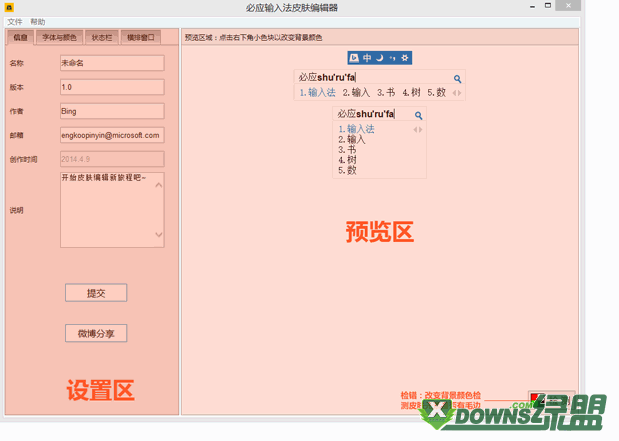Open the 文件 menu
619x441 pixels.
pyautogui.click(x=15, y=22)
